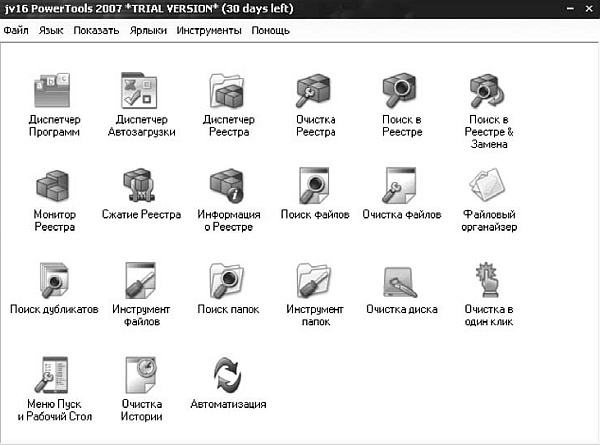Open the Язык menu
Viewport: 600px width, 445px height.
click(x=51, y=30)
